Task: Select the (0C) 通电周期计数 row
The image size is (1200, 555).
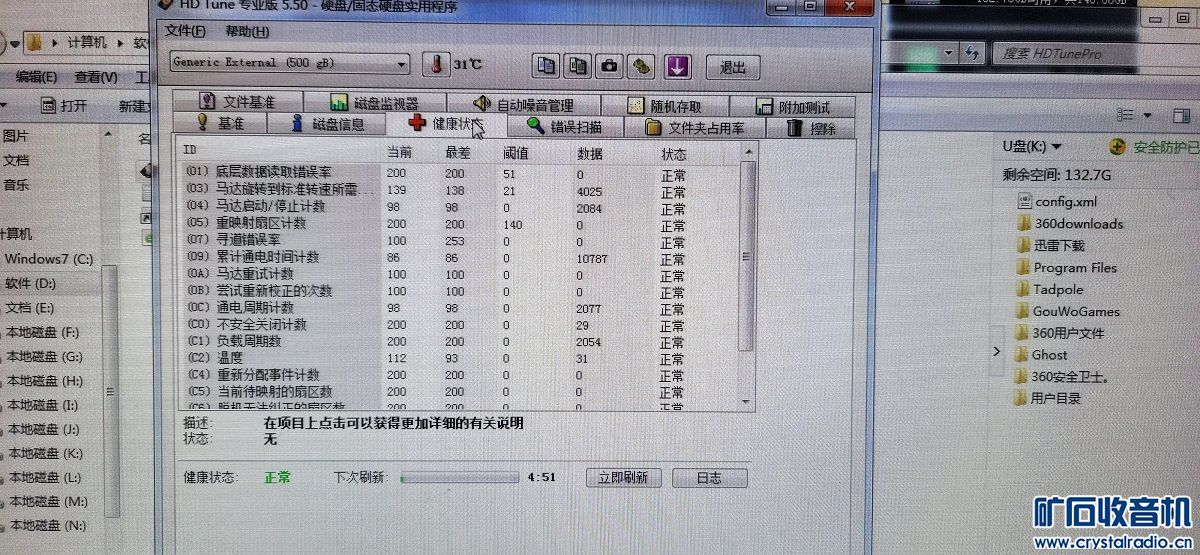Action: (460, 308)
